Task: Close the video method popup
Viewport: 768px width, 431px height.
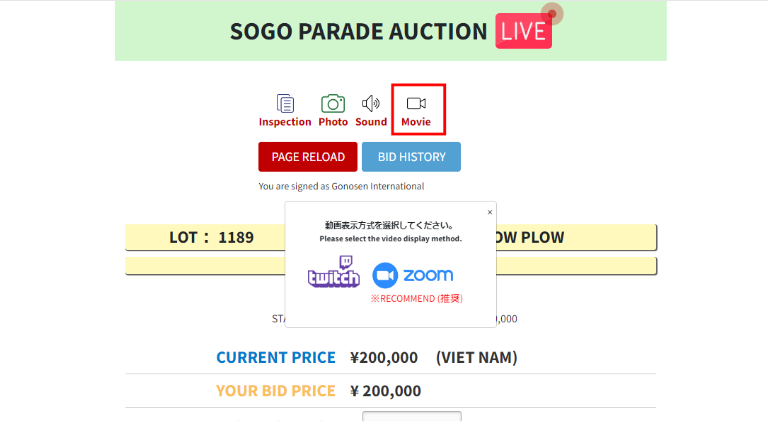Action: point(490,212)
